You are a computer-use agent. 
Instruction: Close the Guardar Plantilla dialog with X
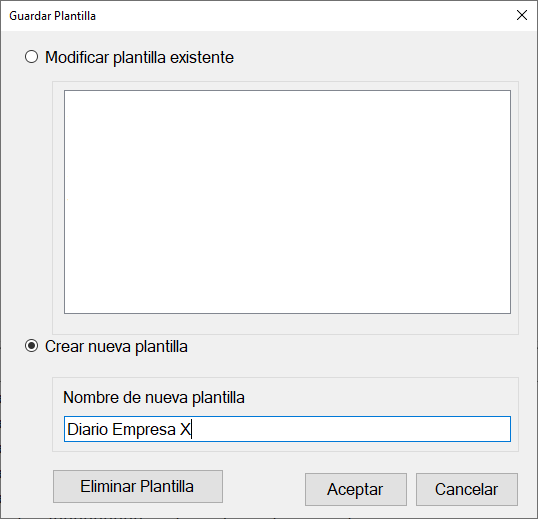(x=522, y=15)
